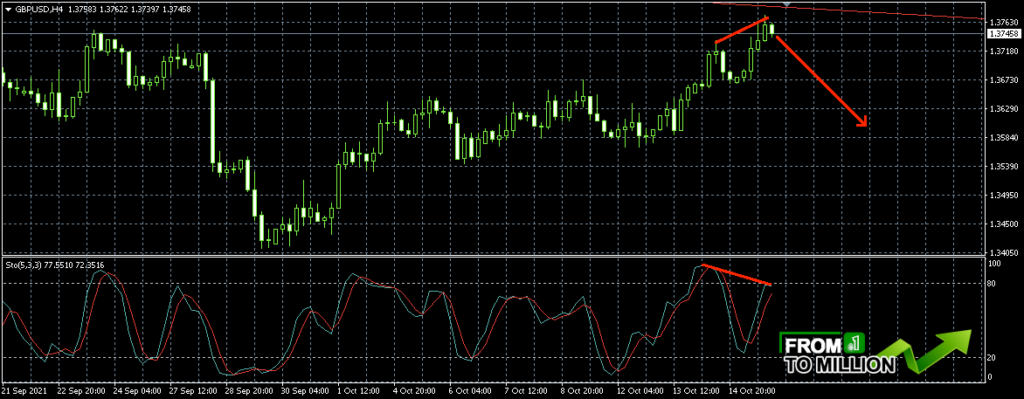The height and width of the screenshot is (399, 1024).
Task: Click the 22 Sep 20:00 time label
Action: pos(81,391)
